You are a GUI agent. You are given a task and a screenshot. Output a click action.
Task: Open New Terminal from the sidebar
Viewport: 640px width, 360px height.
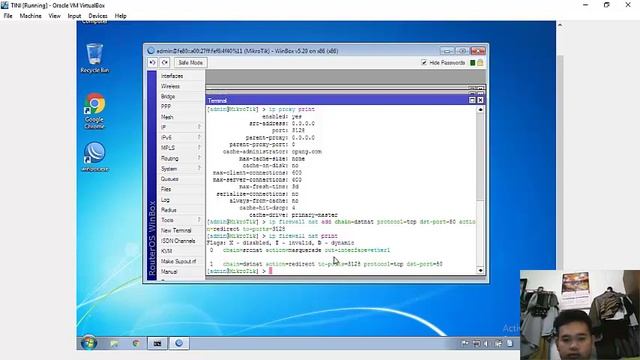click(176, 231)
